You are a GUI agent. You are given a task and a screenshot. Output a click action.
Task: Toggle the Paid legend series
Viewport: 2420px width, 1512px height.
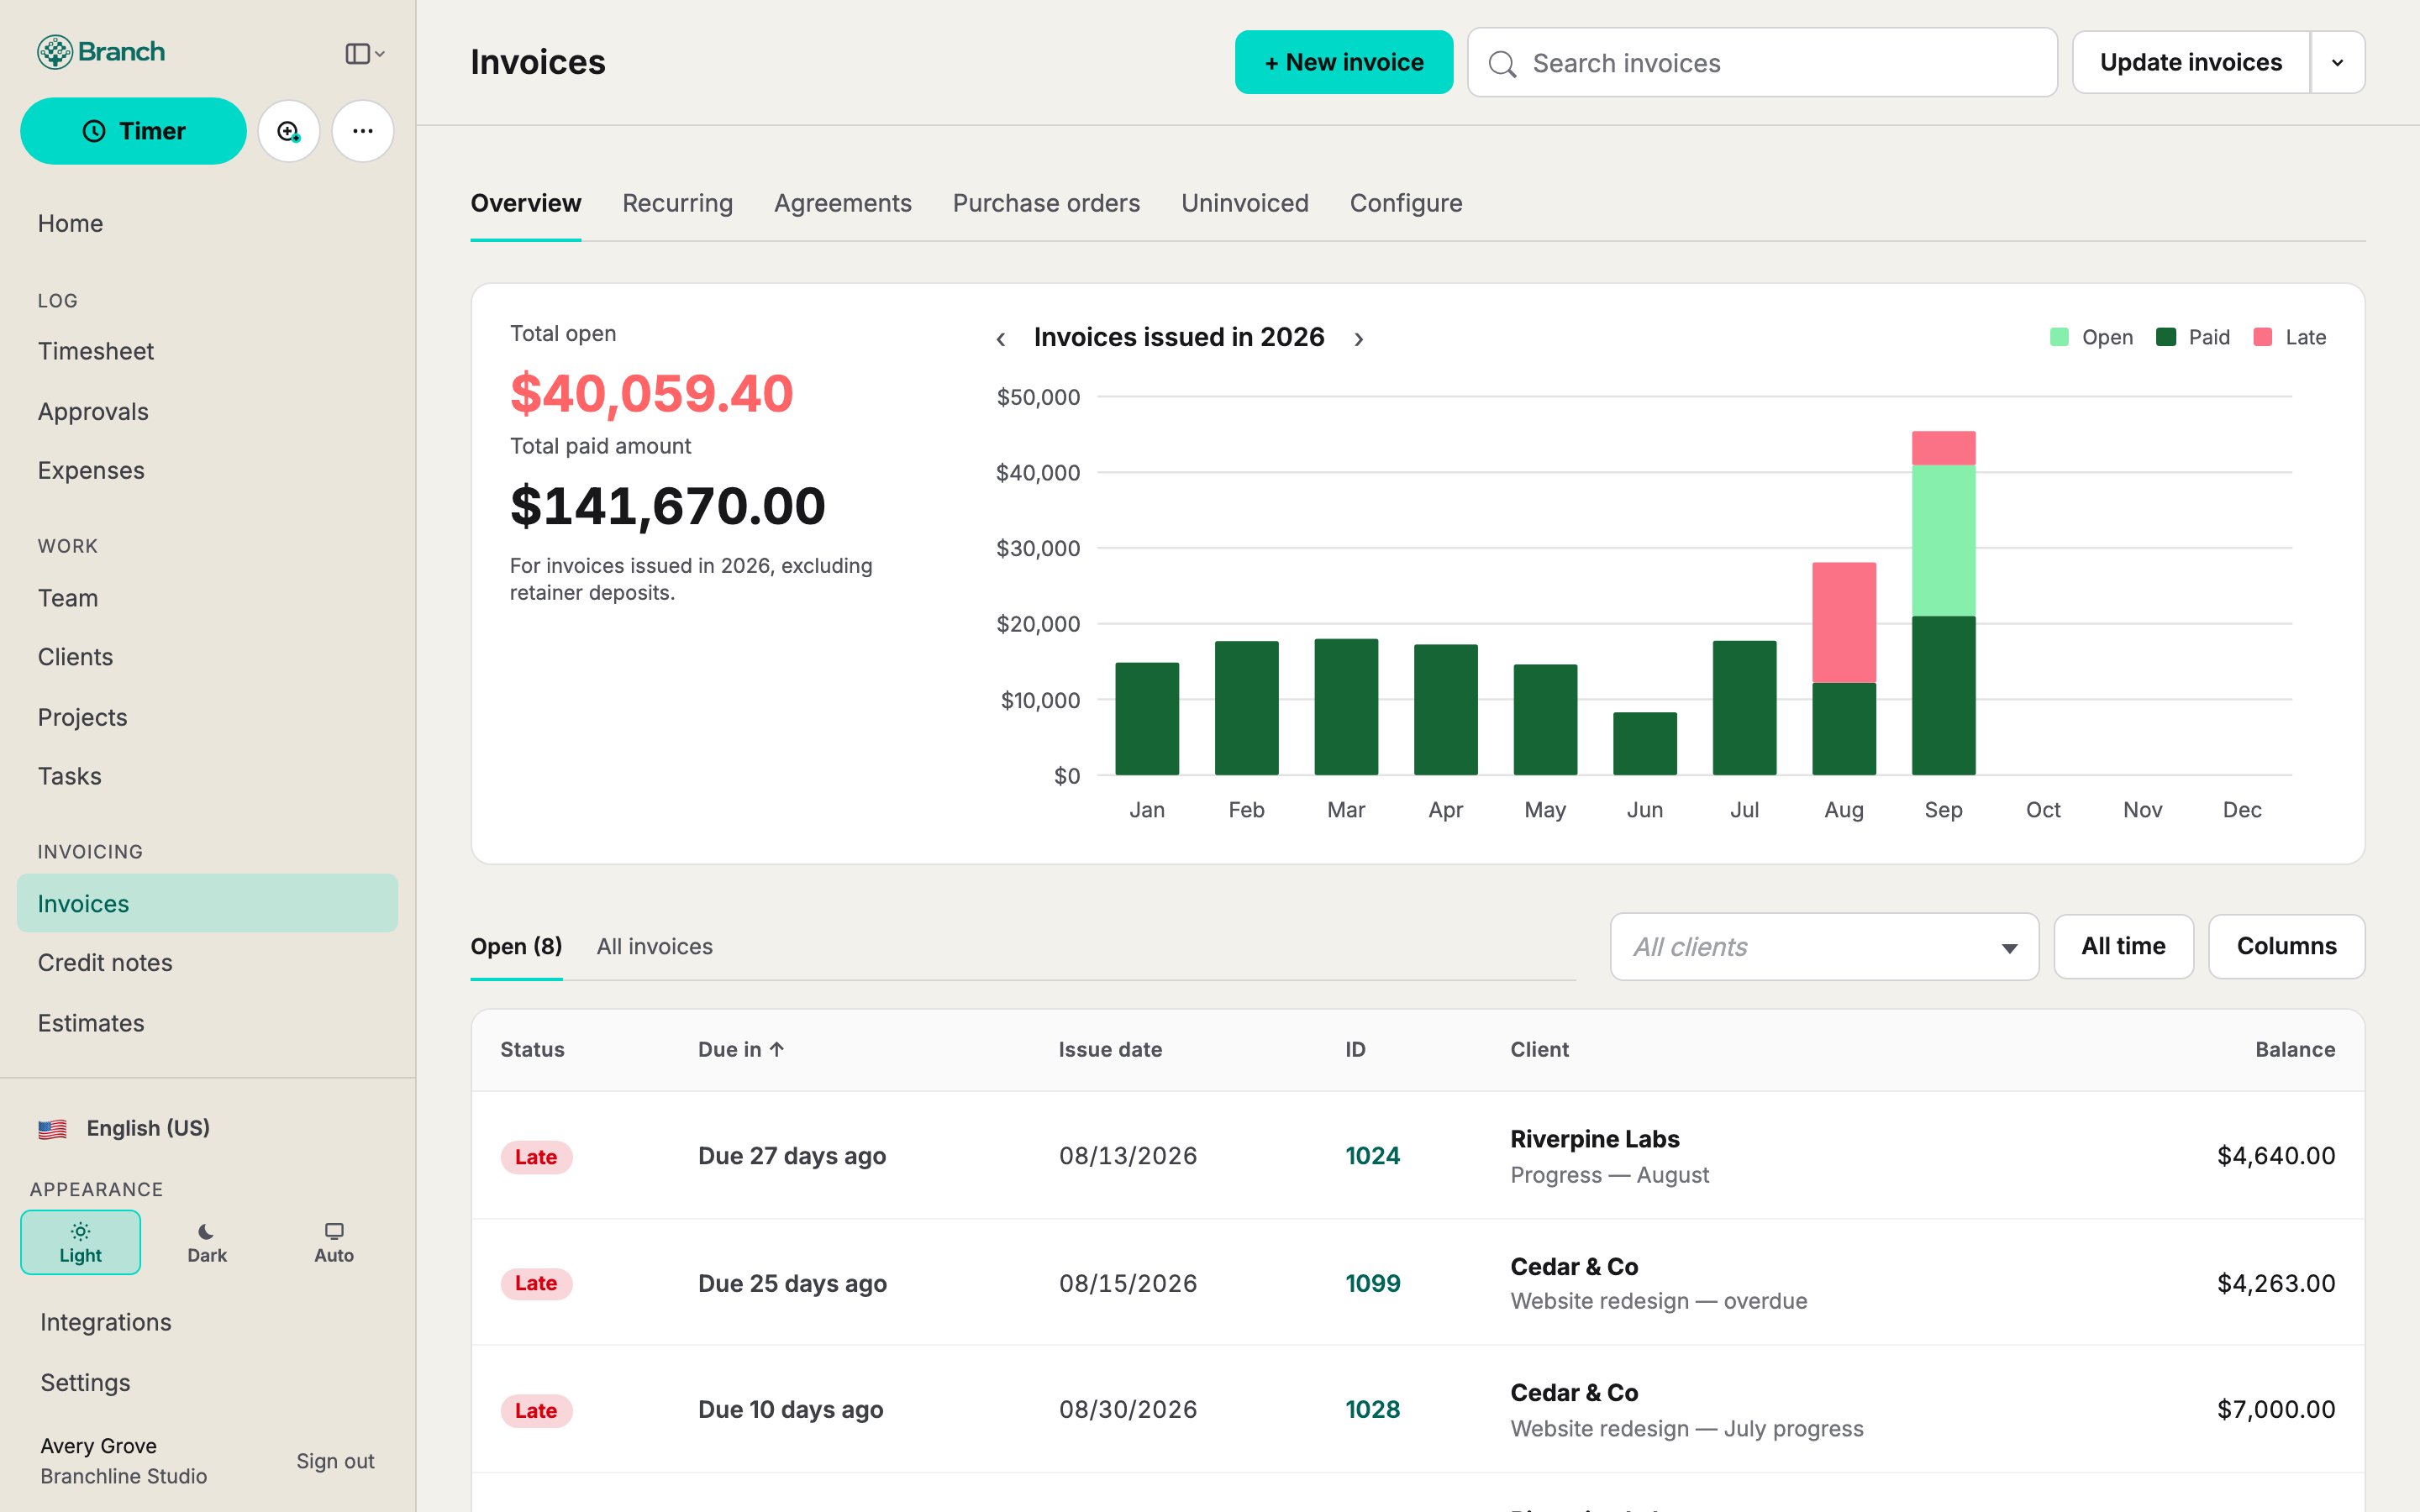(2193, 337)
